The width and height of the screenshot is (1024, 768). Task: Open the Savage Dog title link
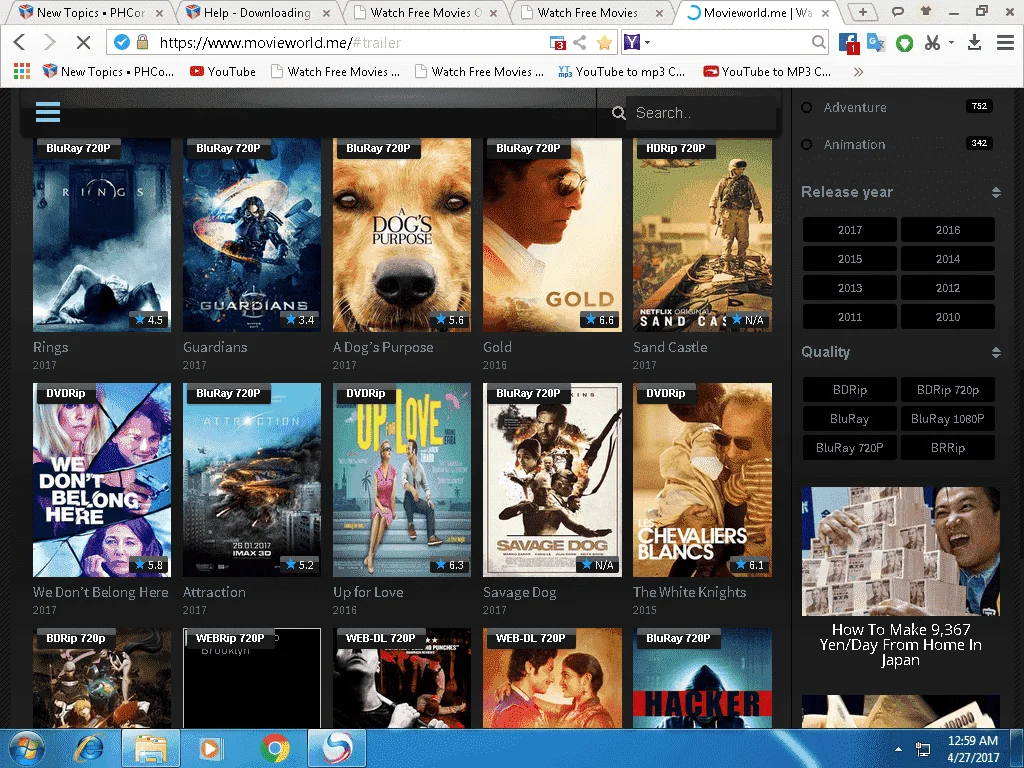519,593
